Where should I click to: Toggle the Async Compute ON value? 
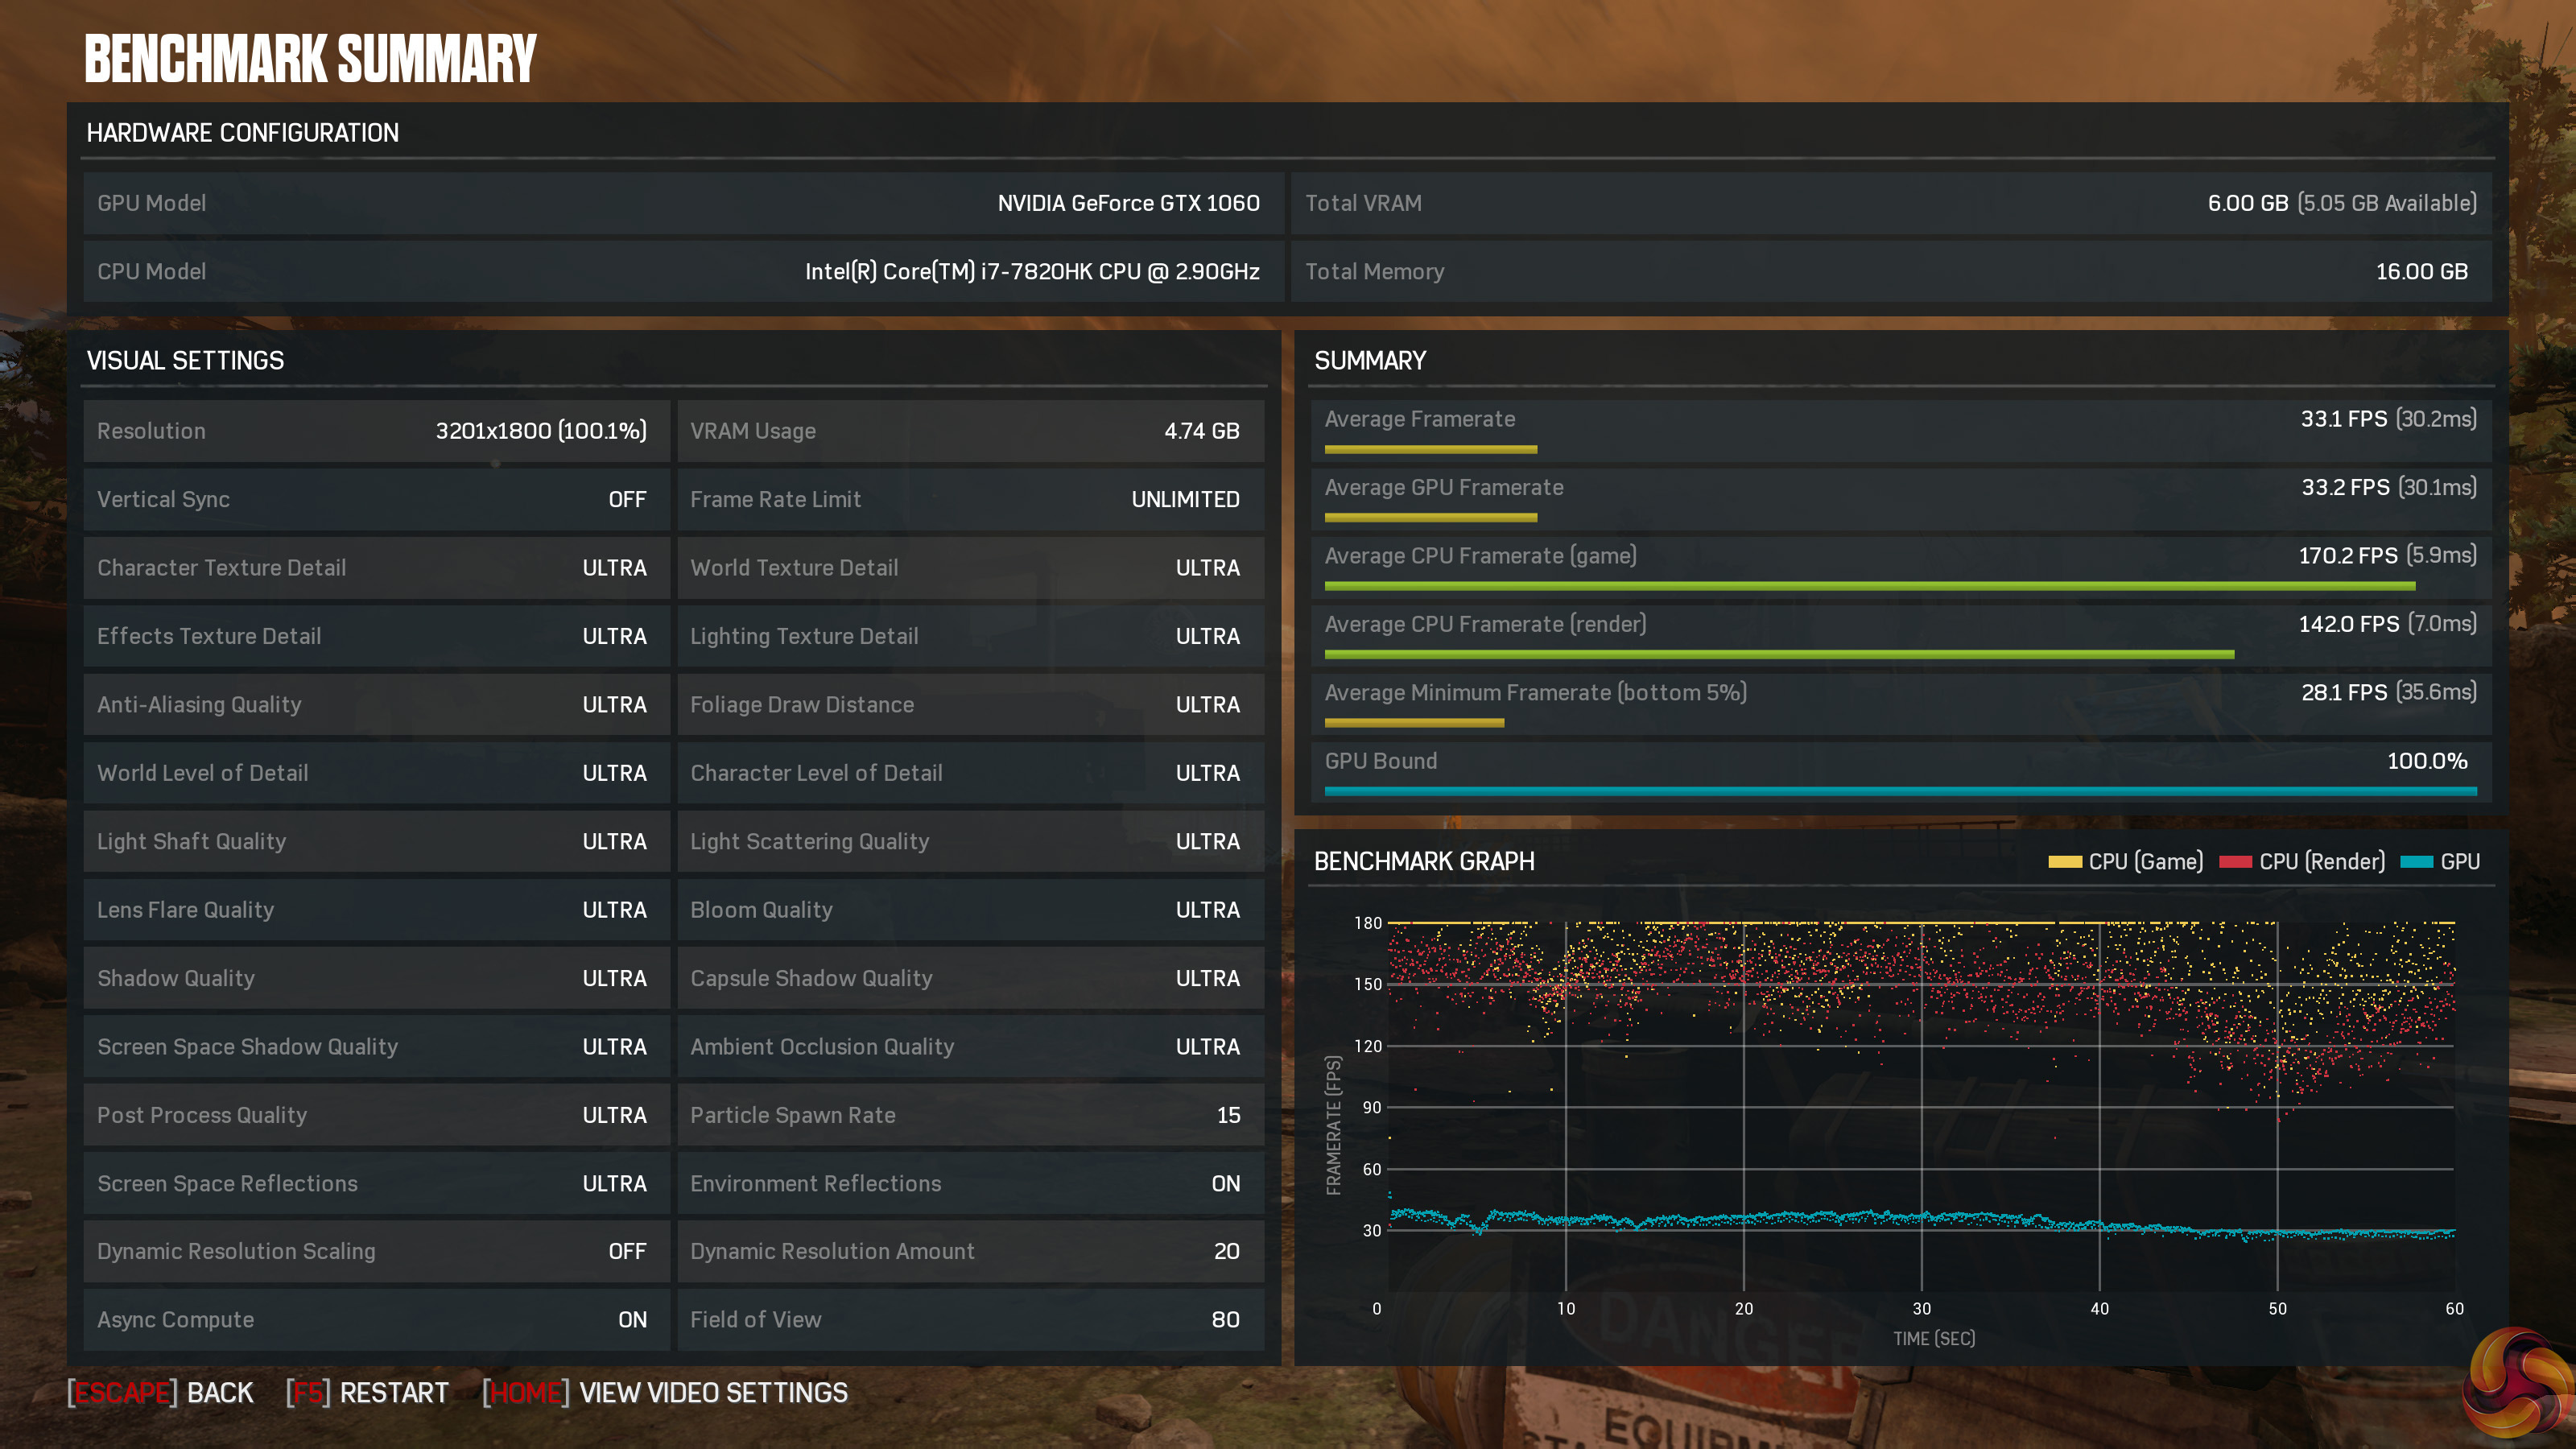(632, 1320)
